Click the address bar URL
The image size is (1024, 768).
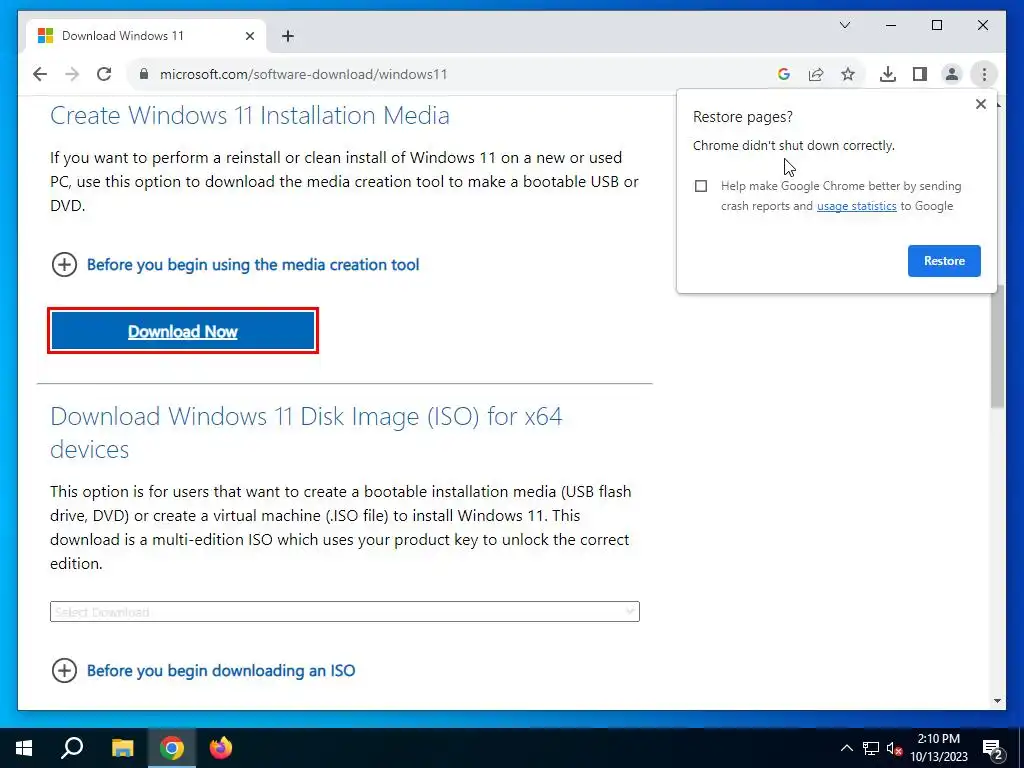click(x=303, y=74)
